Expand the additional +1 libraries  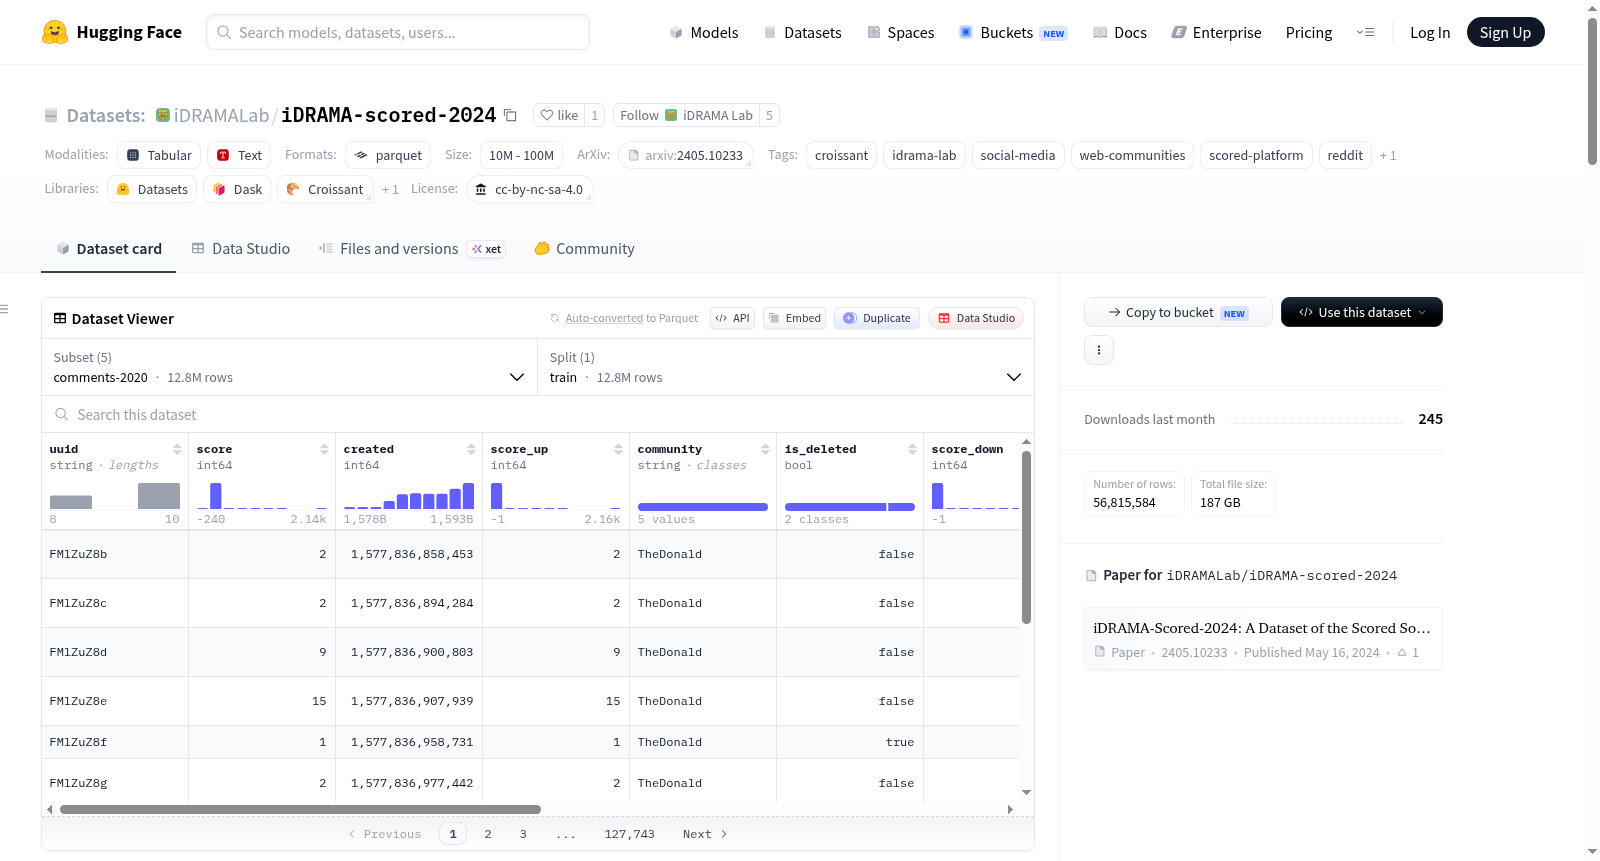click(390, 190)
